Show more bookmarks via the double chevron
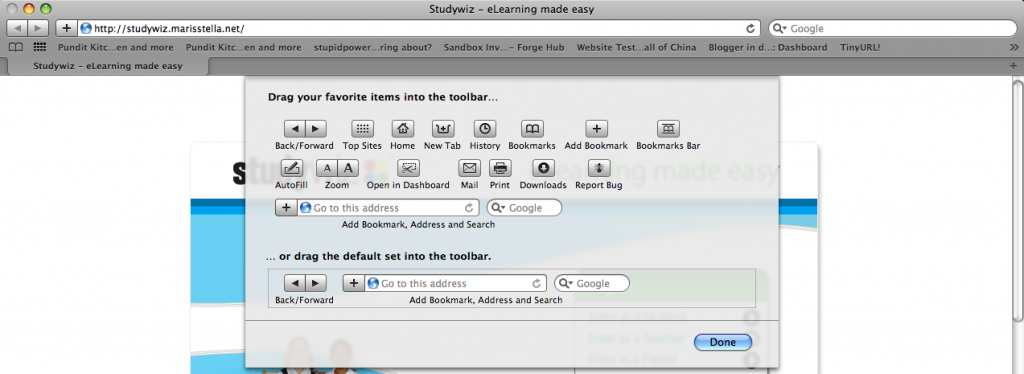The width and height of the screenshot is (1024, 374). [x=1014, y=47]
